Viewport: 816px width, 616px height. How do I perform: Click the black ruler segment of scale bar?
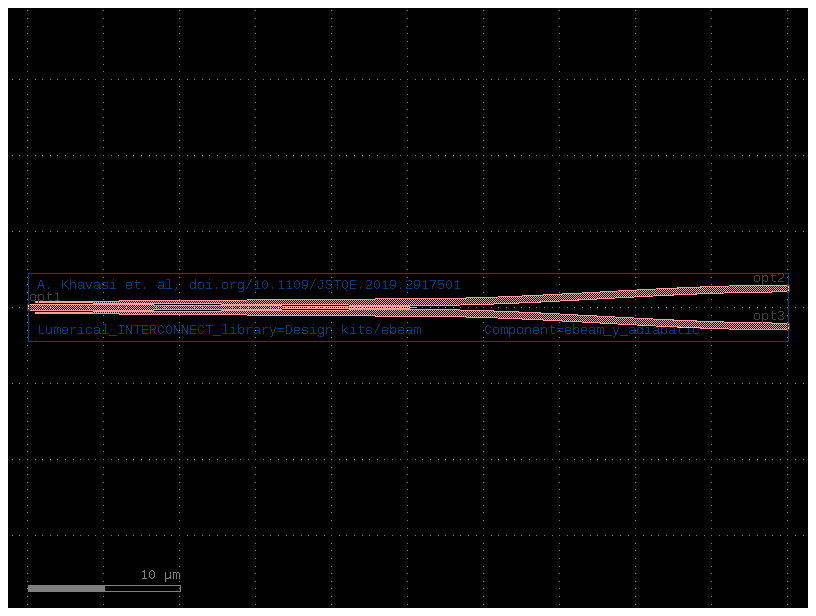(140, 588)
